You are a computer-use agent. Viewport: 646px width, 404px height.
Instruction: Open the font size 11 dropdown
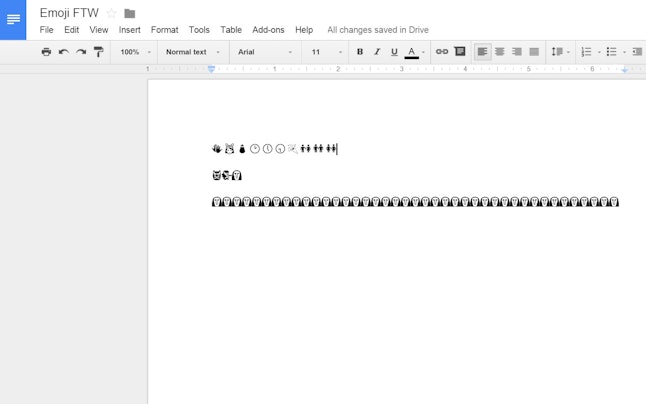[x=326, y=52]
